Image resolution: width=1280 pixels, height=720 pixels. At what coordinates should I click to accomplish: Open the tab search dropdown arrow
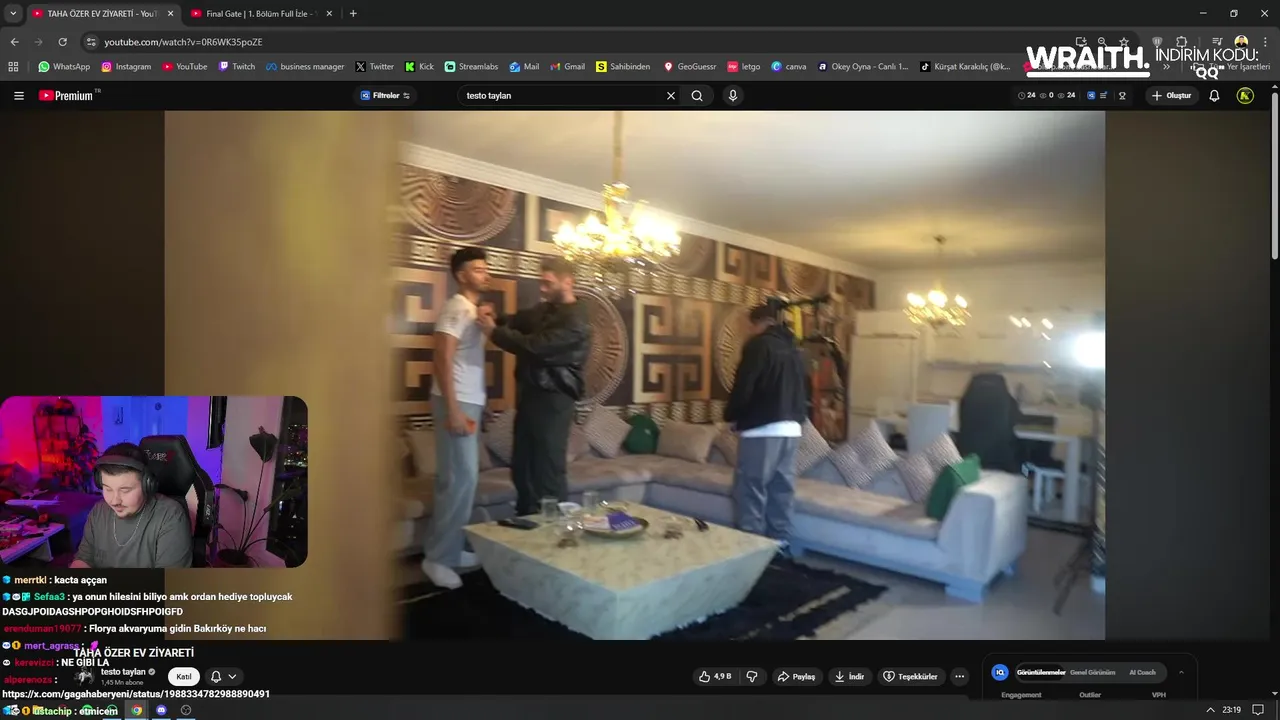point(12,14)
